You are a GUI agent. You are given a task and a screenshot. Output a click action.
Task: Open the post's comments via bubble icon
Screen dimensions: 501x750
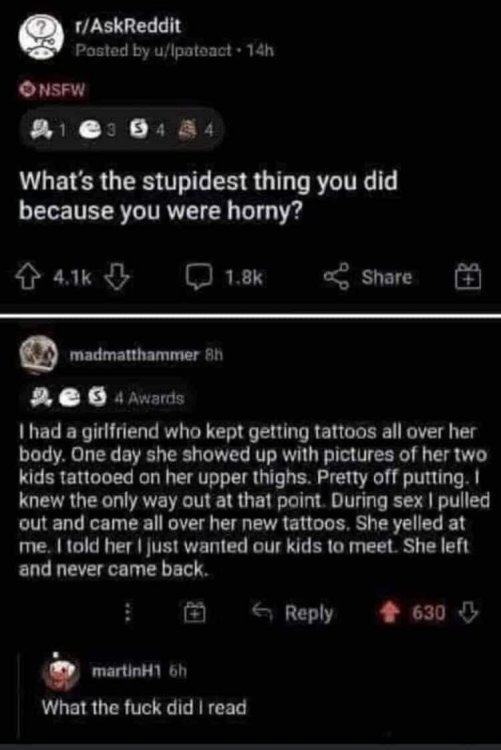pos(199,278)
